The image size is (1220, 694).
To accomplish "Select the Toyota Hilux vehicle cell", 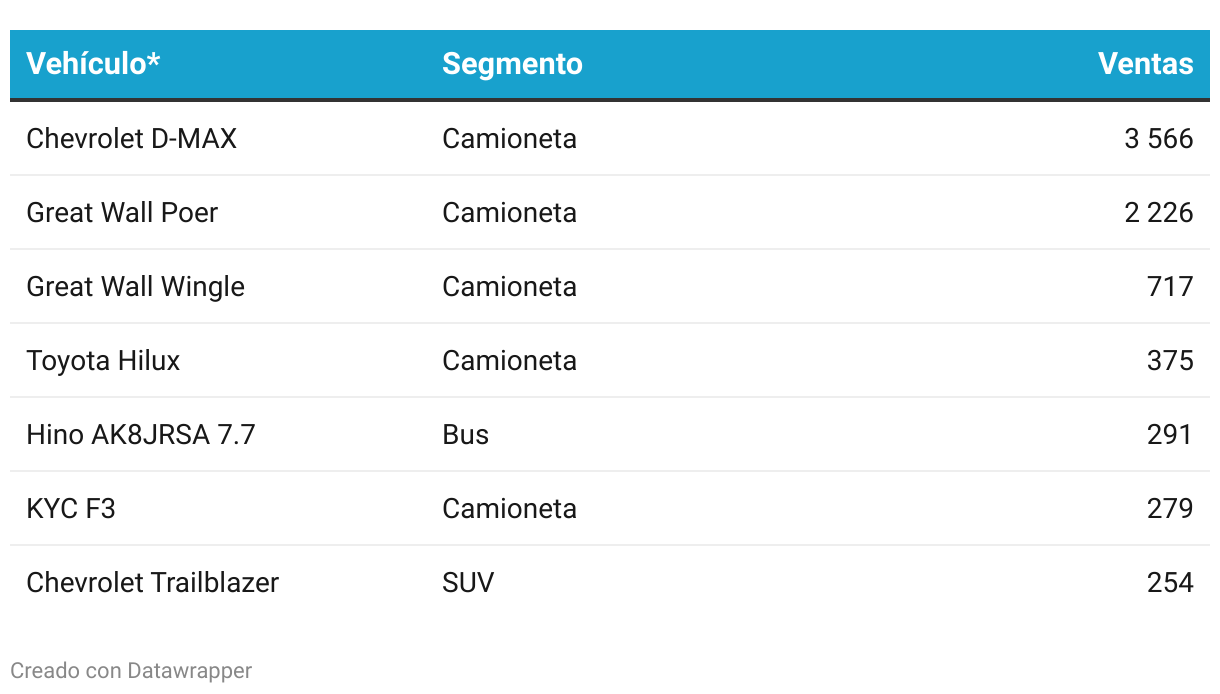I will pos(103,360).
